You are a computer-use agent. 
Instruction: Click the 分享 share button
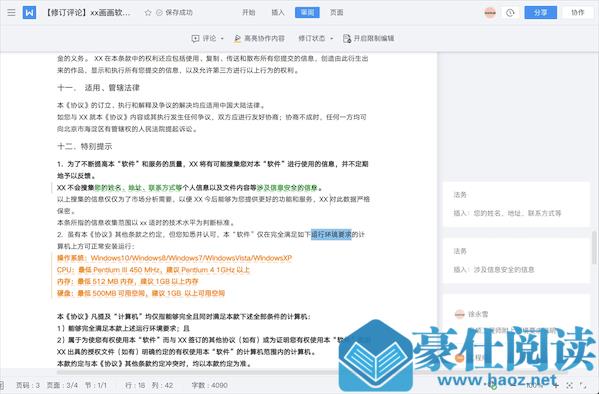541,13
